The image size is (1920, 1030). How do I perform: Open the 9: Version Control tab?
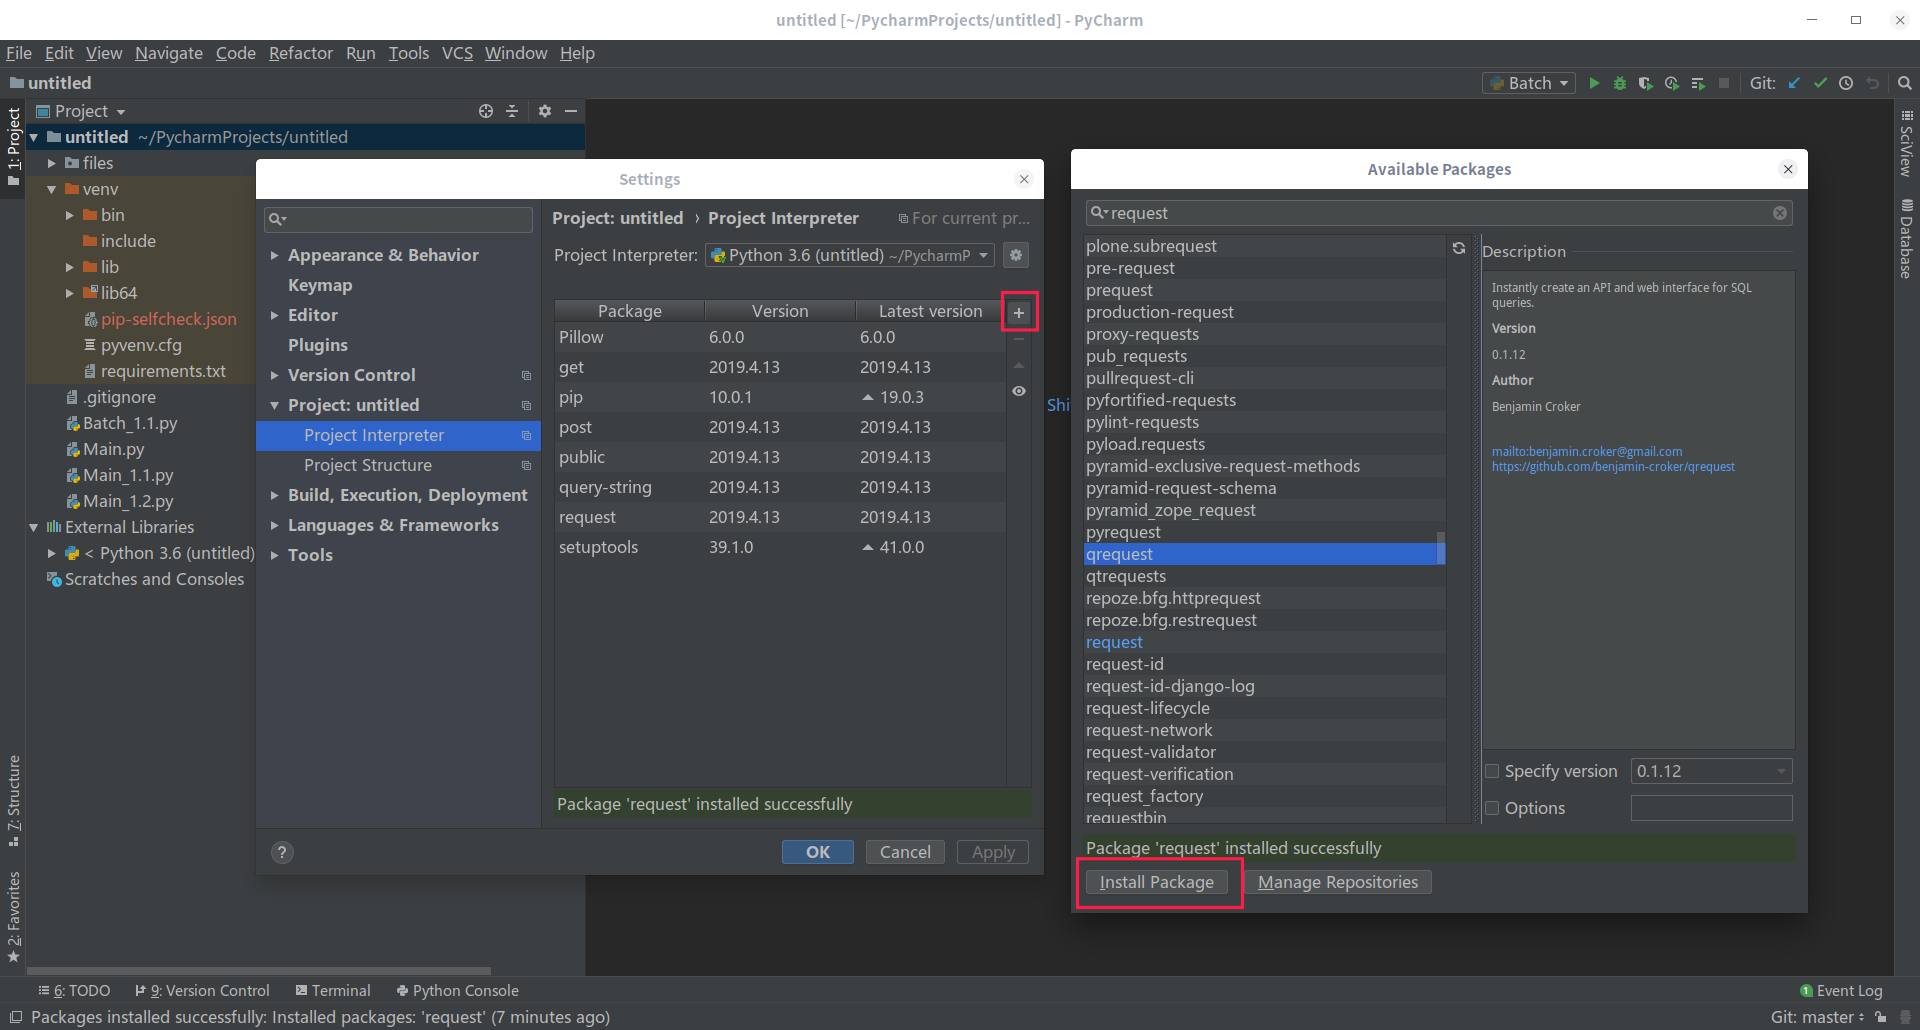pyautogui.click(x=202, y=991)
